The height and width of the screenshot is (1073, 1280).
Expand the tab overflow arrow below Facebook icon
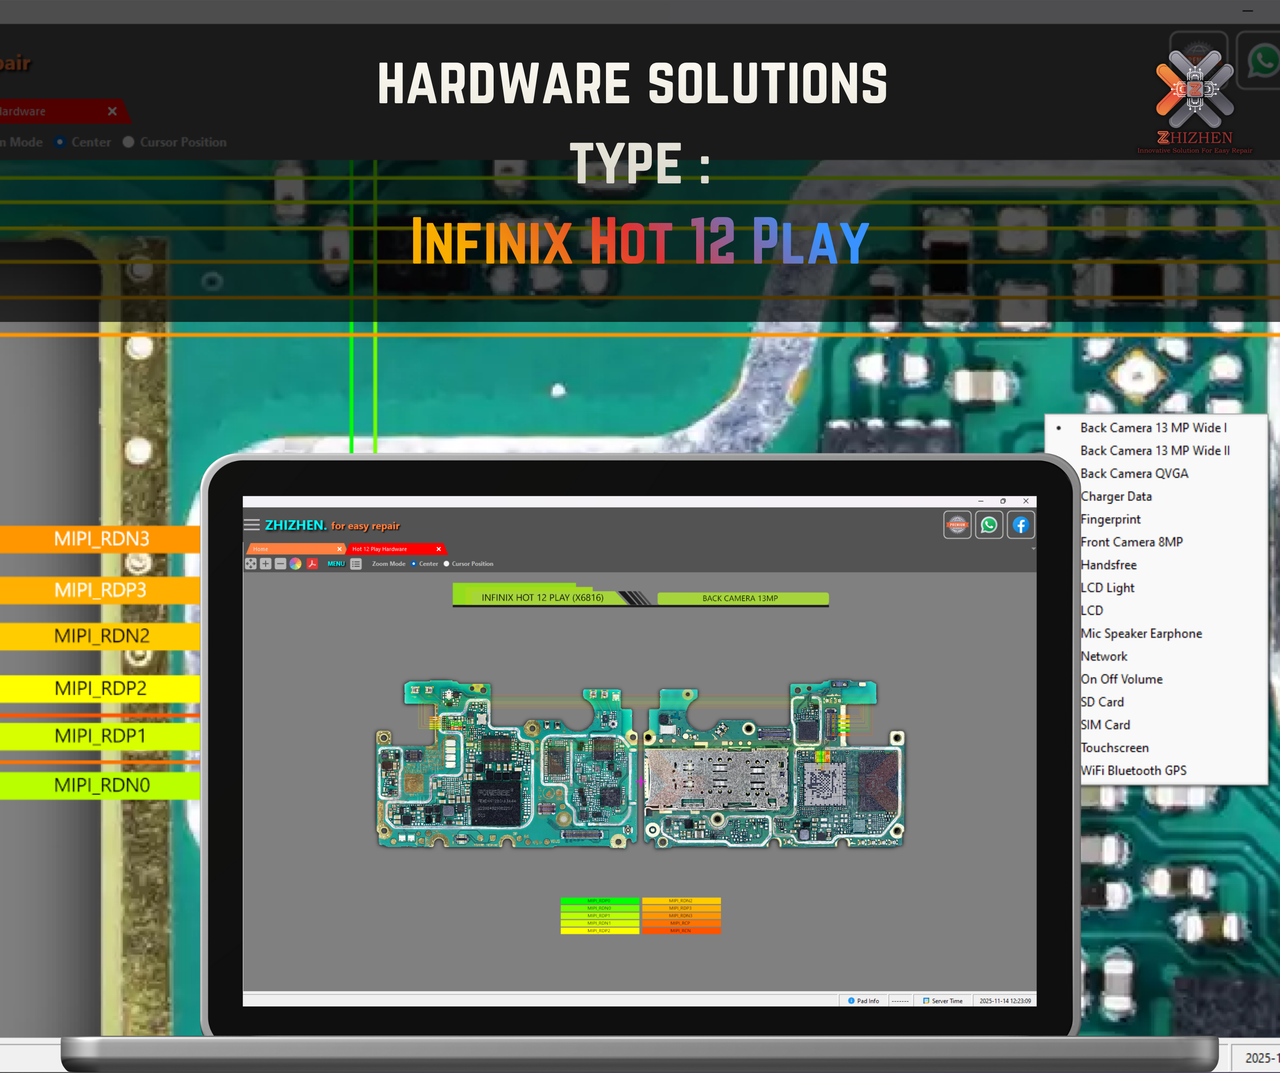[1033, 549]
